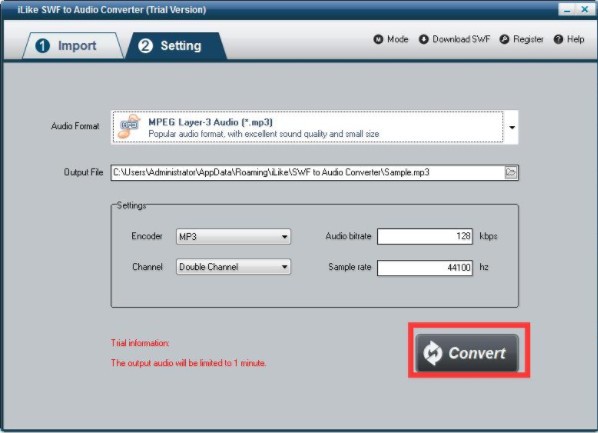Expand the Audio Format dropdown arrow
This screenshot has width=598, height=433.
(512, 127)
